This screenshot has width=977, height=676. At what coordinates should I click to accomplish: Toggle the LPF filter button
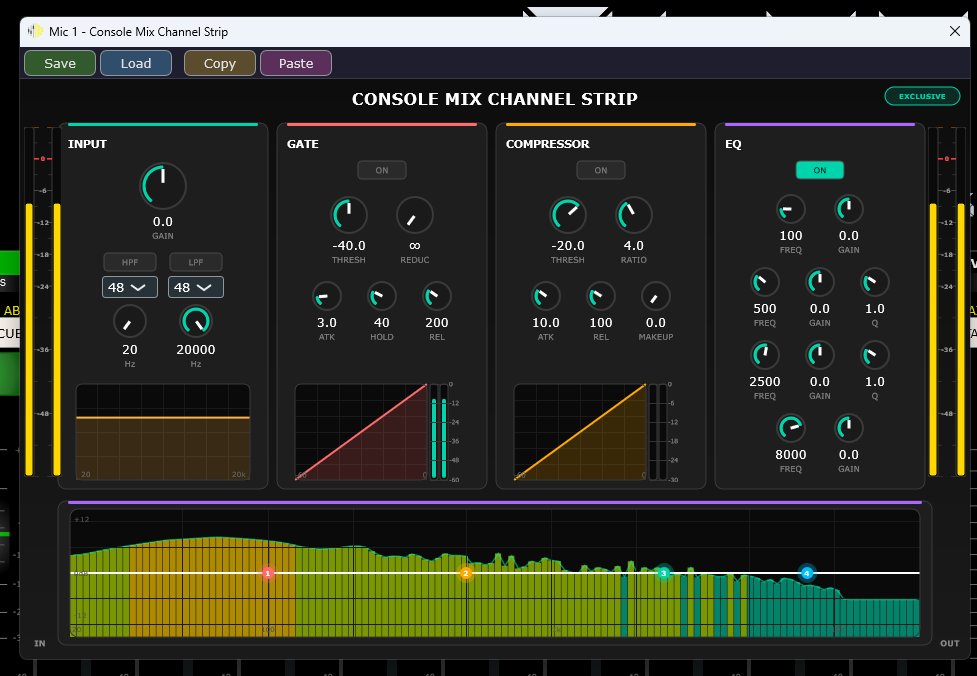(x=196, y=262)
